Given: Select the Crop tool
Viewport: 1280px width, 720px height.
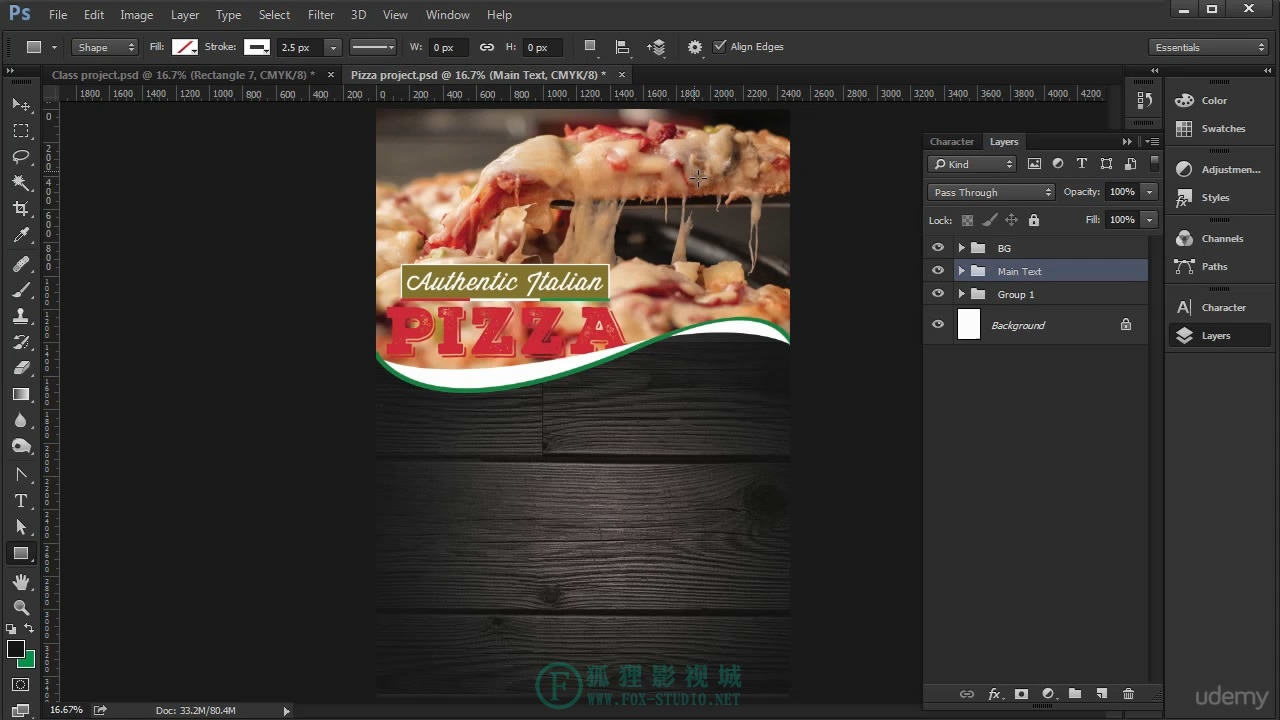Looking at the screenshot, I should point(21,209).
